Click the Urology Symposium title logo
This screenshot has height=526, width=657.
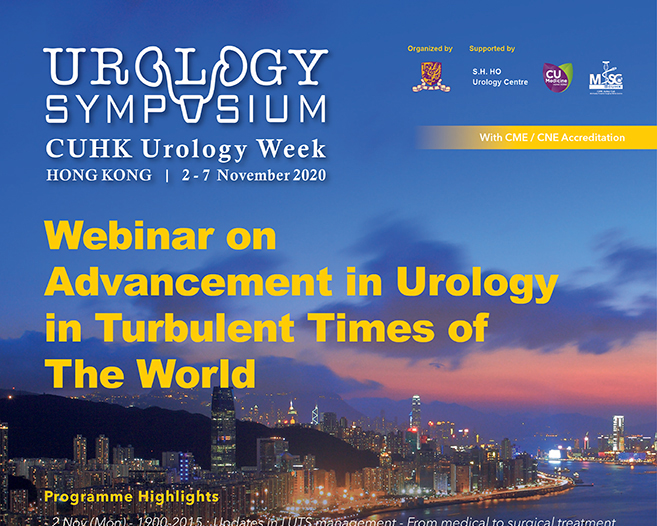186,87
